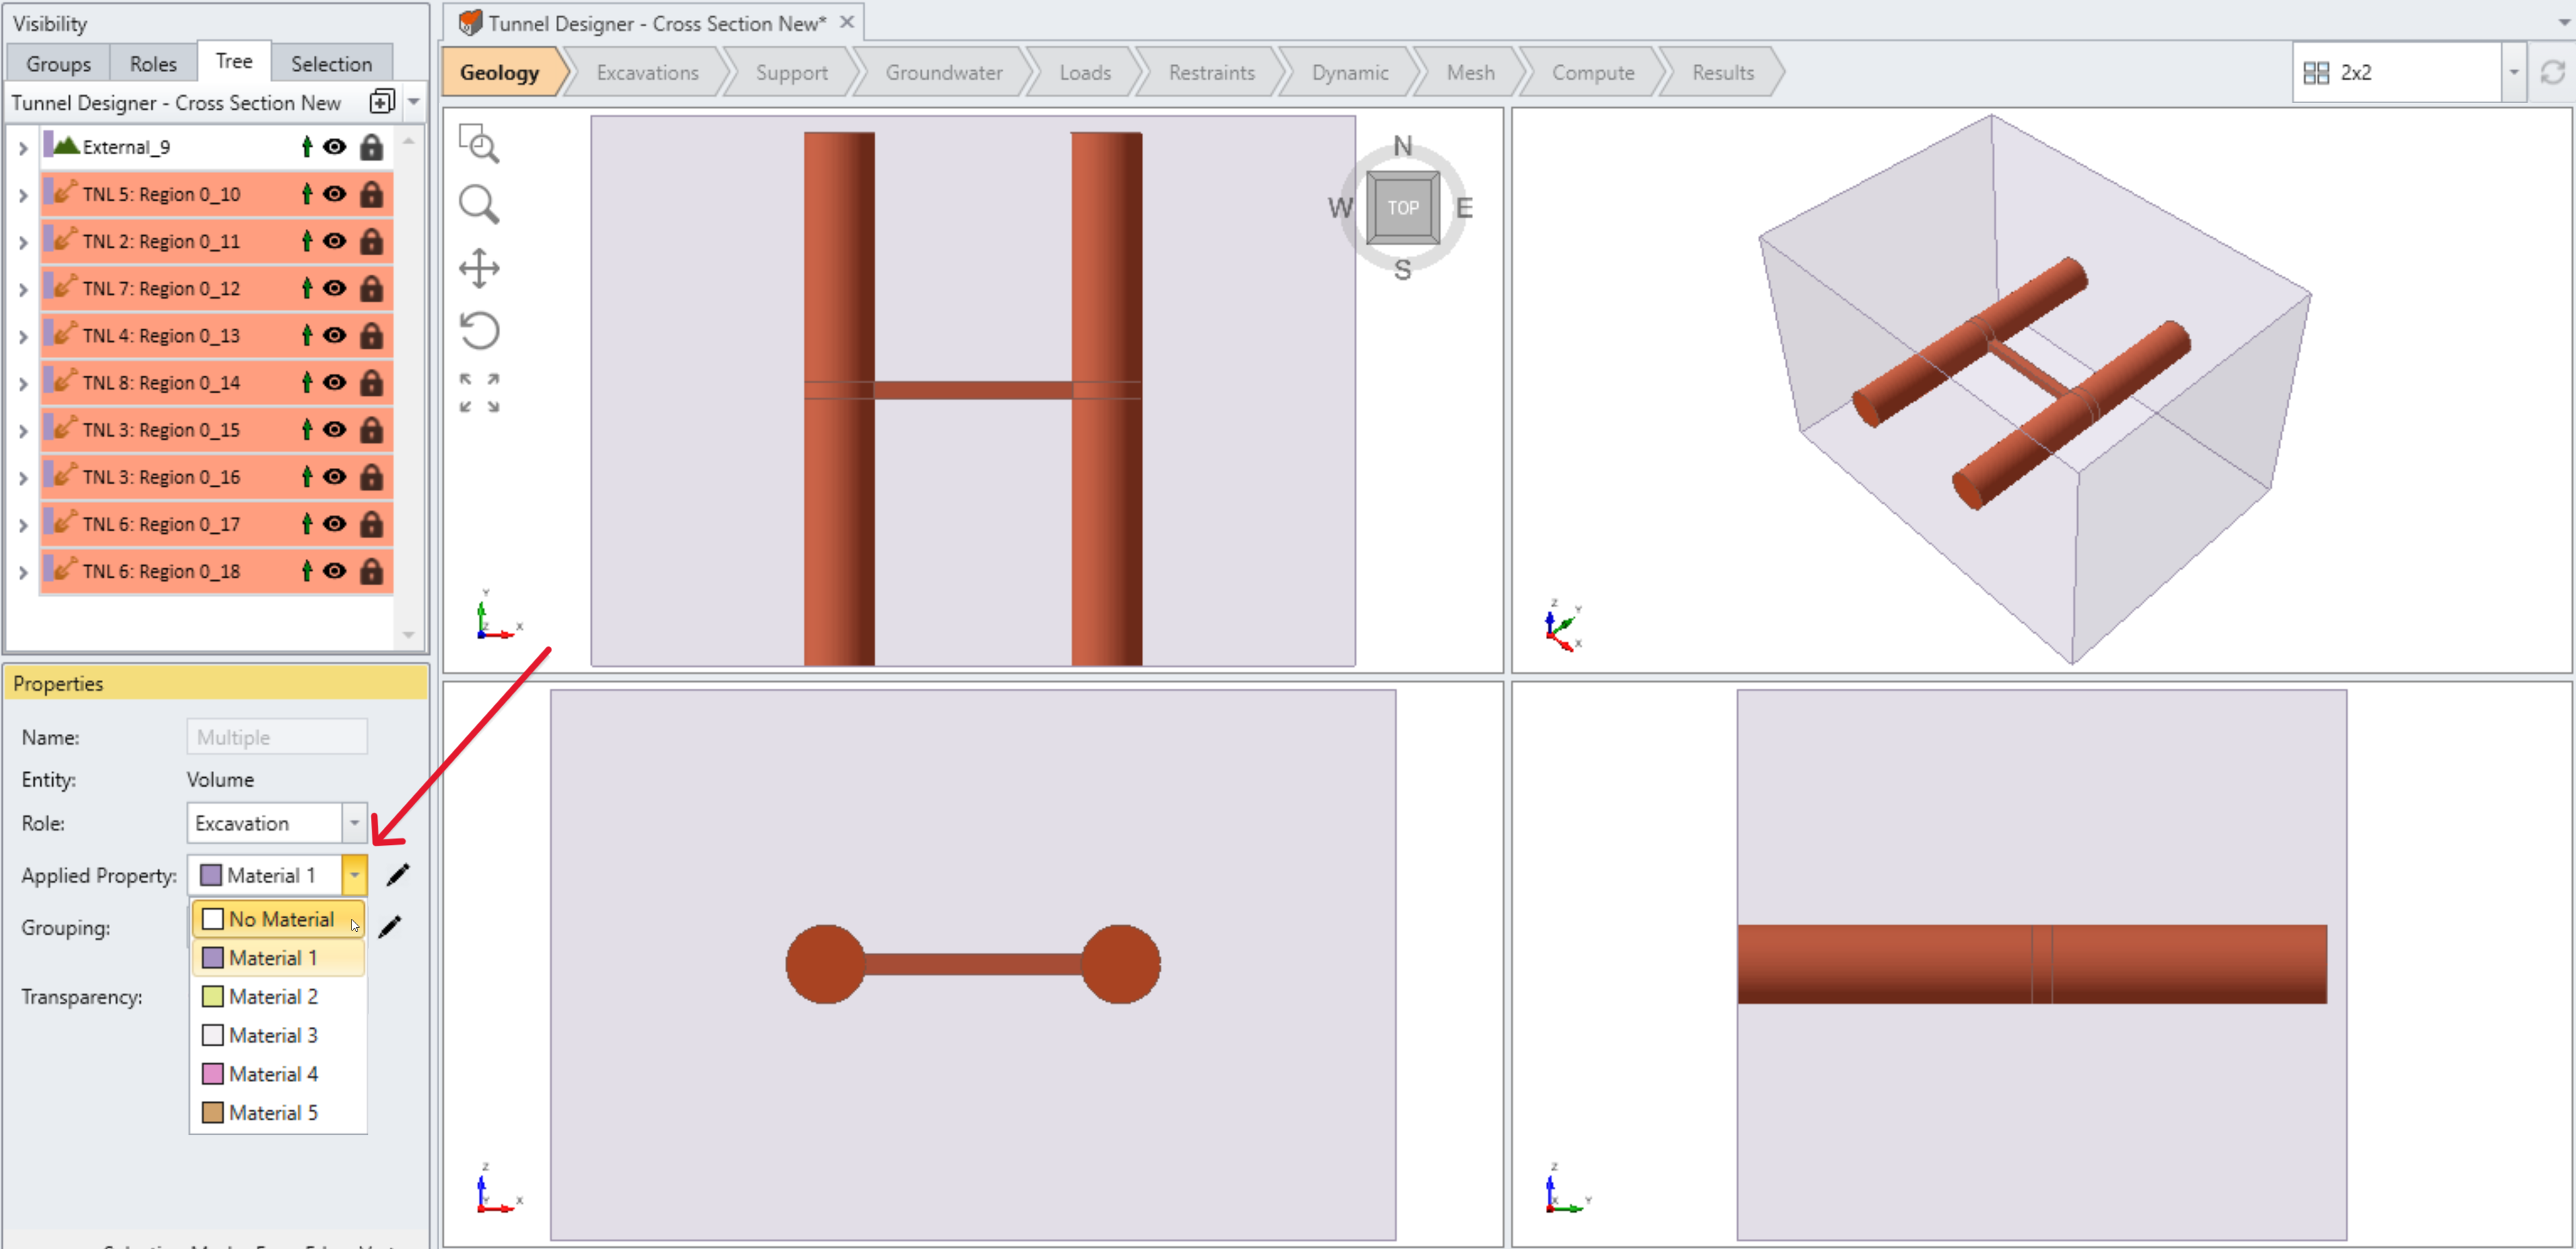This screenshot has width=2576, height=1249.
Task: Click the 2x2 layout grid icon
Action: (x=2316, y=72)
